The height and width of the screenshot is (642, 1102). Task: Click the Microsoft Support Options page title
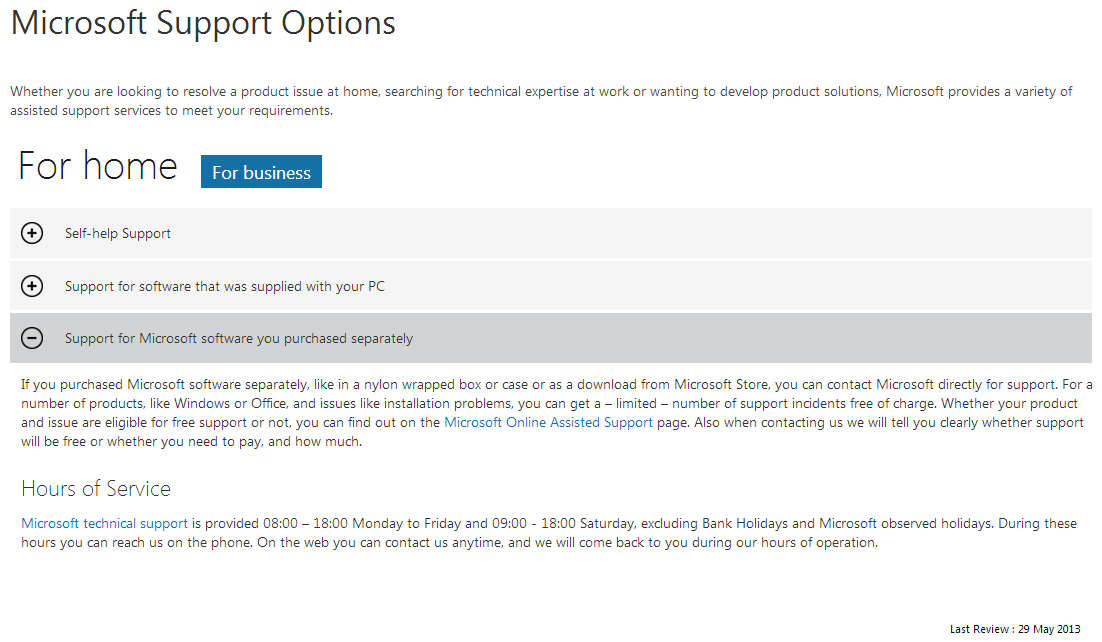[x=203, y=23]
